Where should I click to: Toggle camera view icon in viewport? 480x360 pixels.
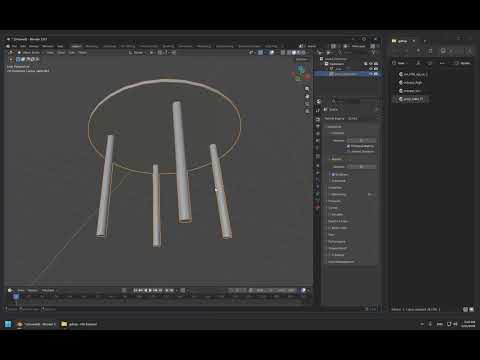(x=307, y=104)
